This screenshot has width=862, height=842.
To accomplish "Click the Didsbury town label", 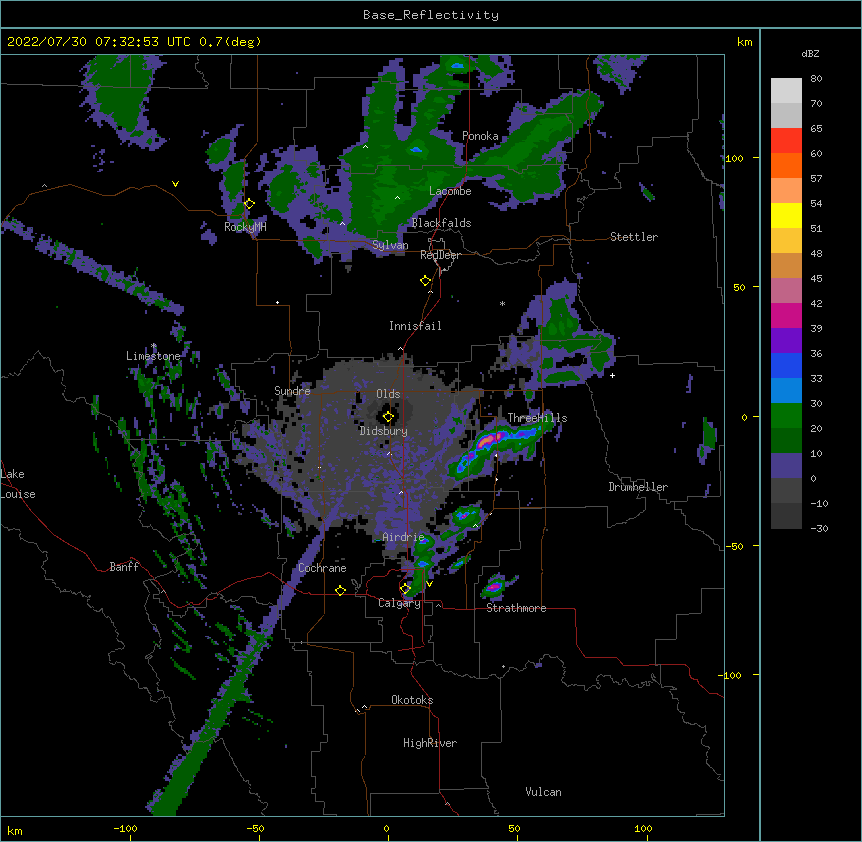I will point(384,431).
